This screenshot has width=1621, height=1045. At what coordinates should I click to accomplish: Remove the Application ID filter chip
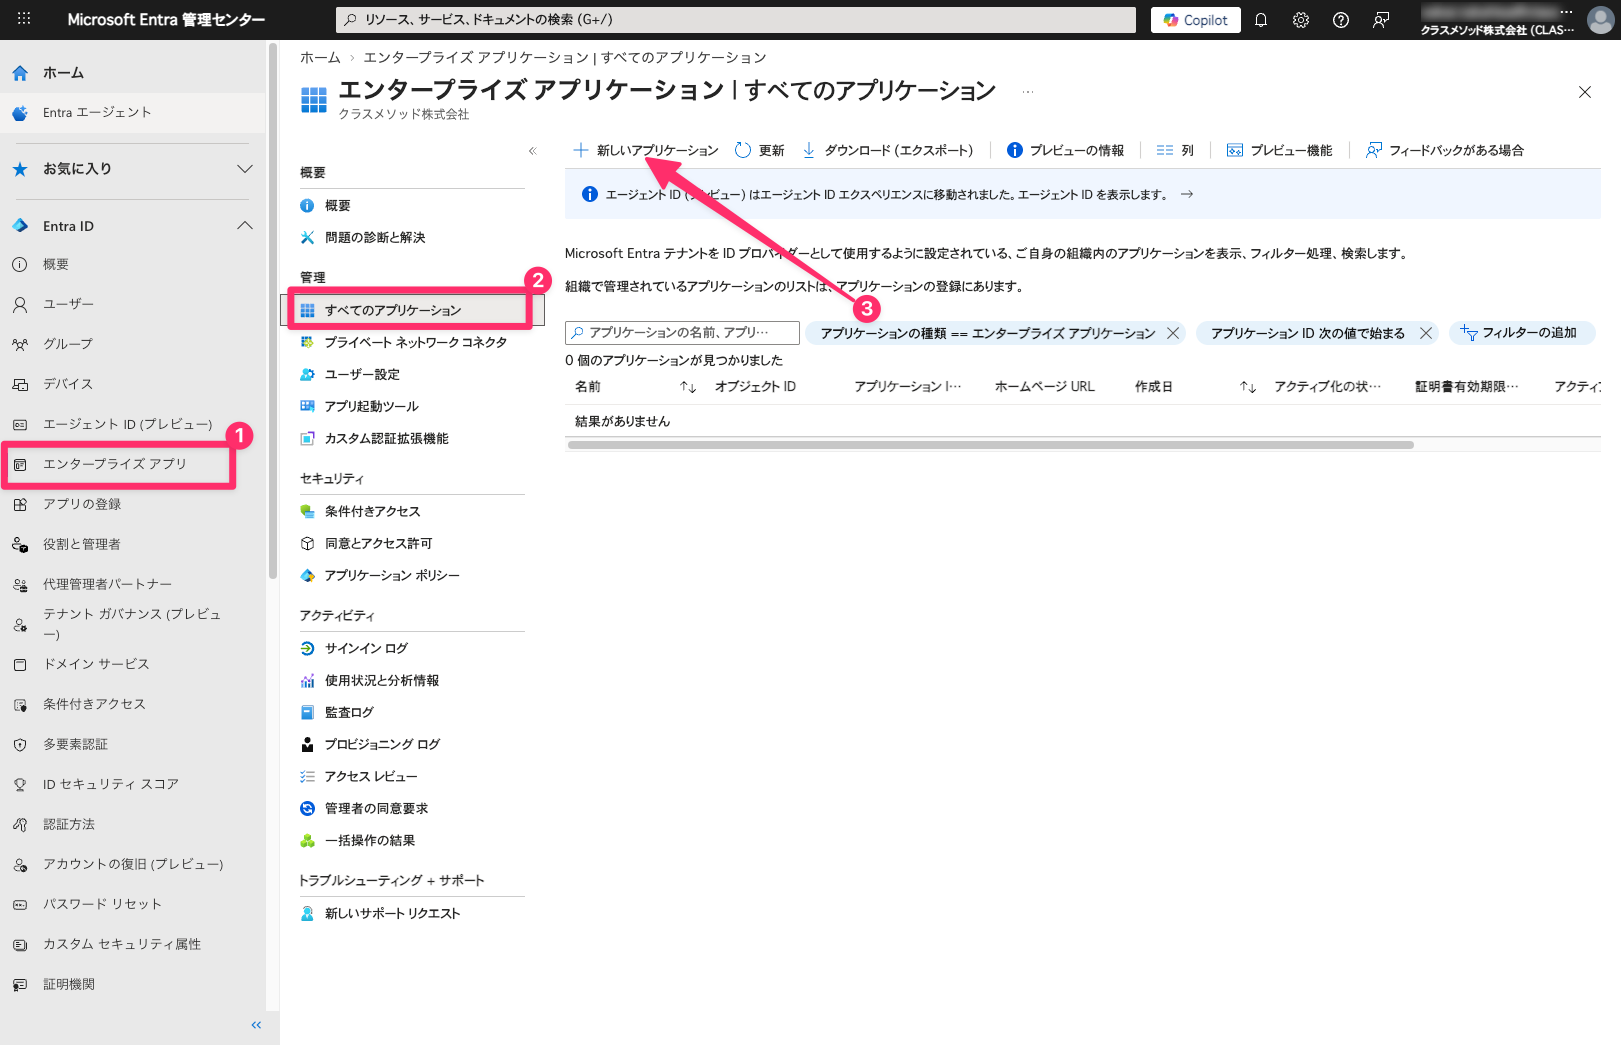click(1426, 333)
